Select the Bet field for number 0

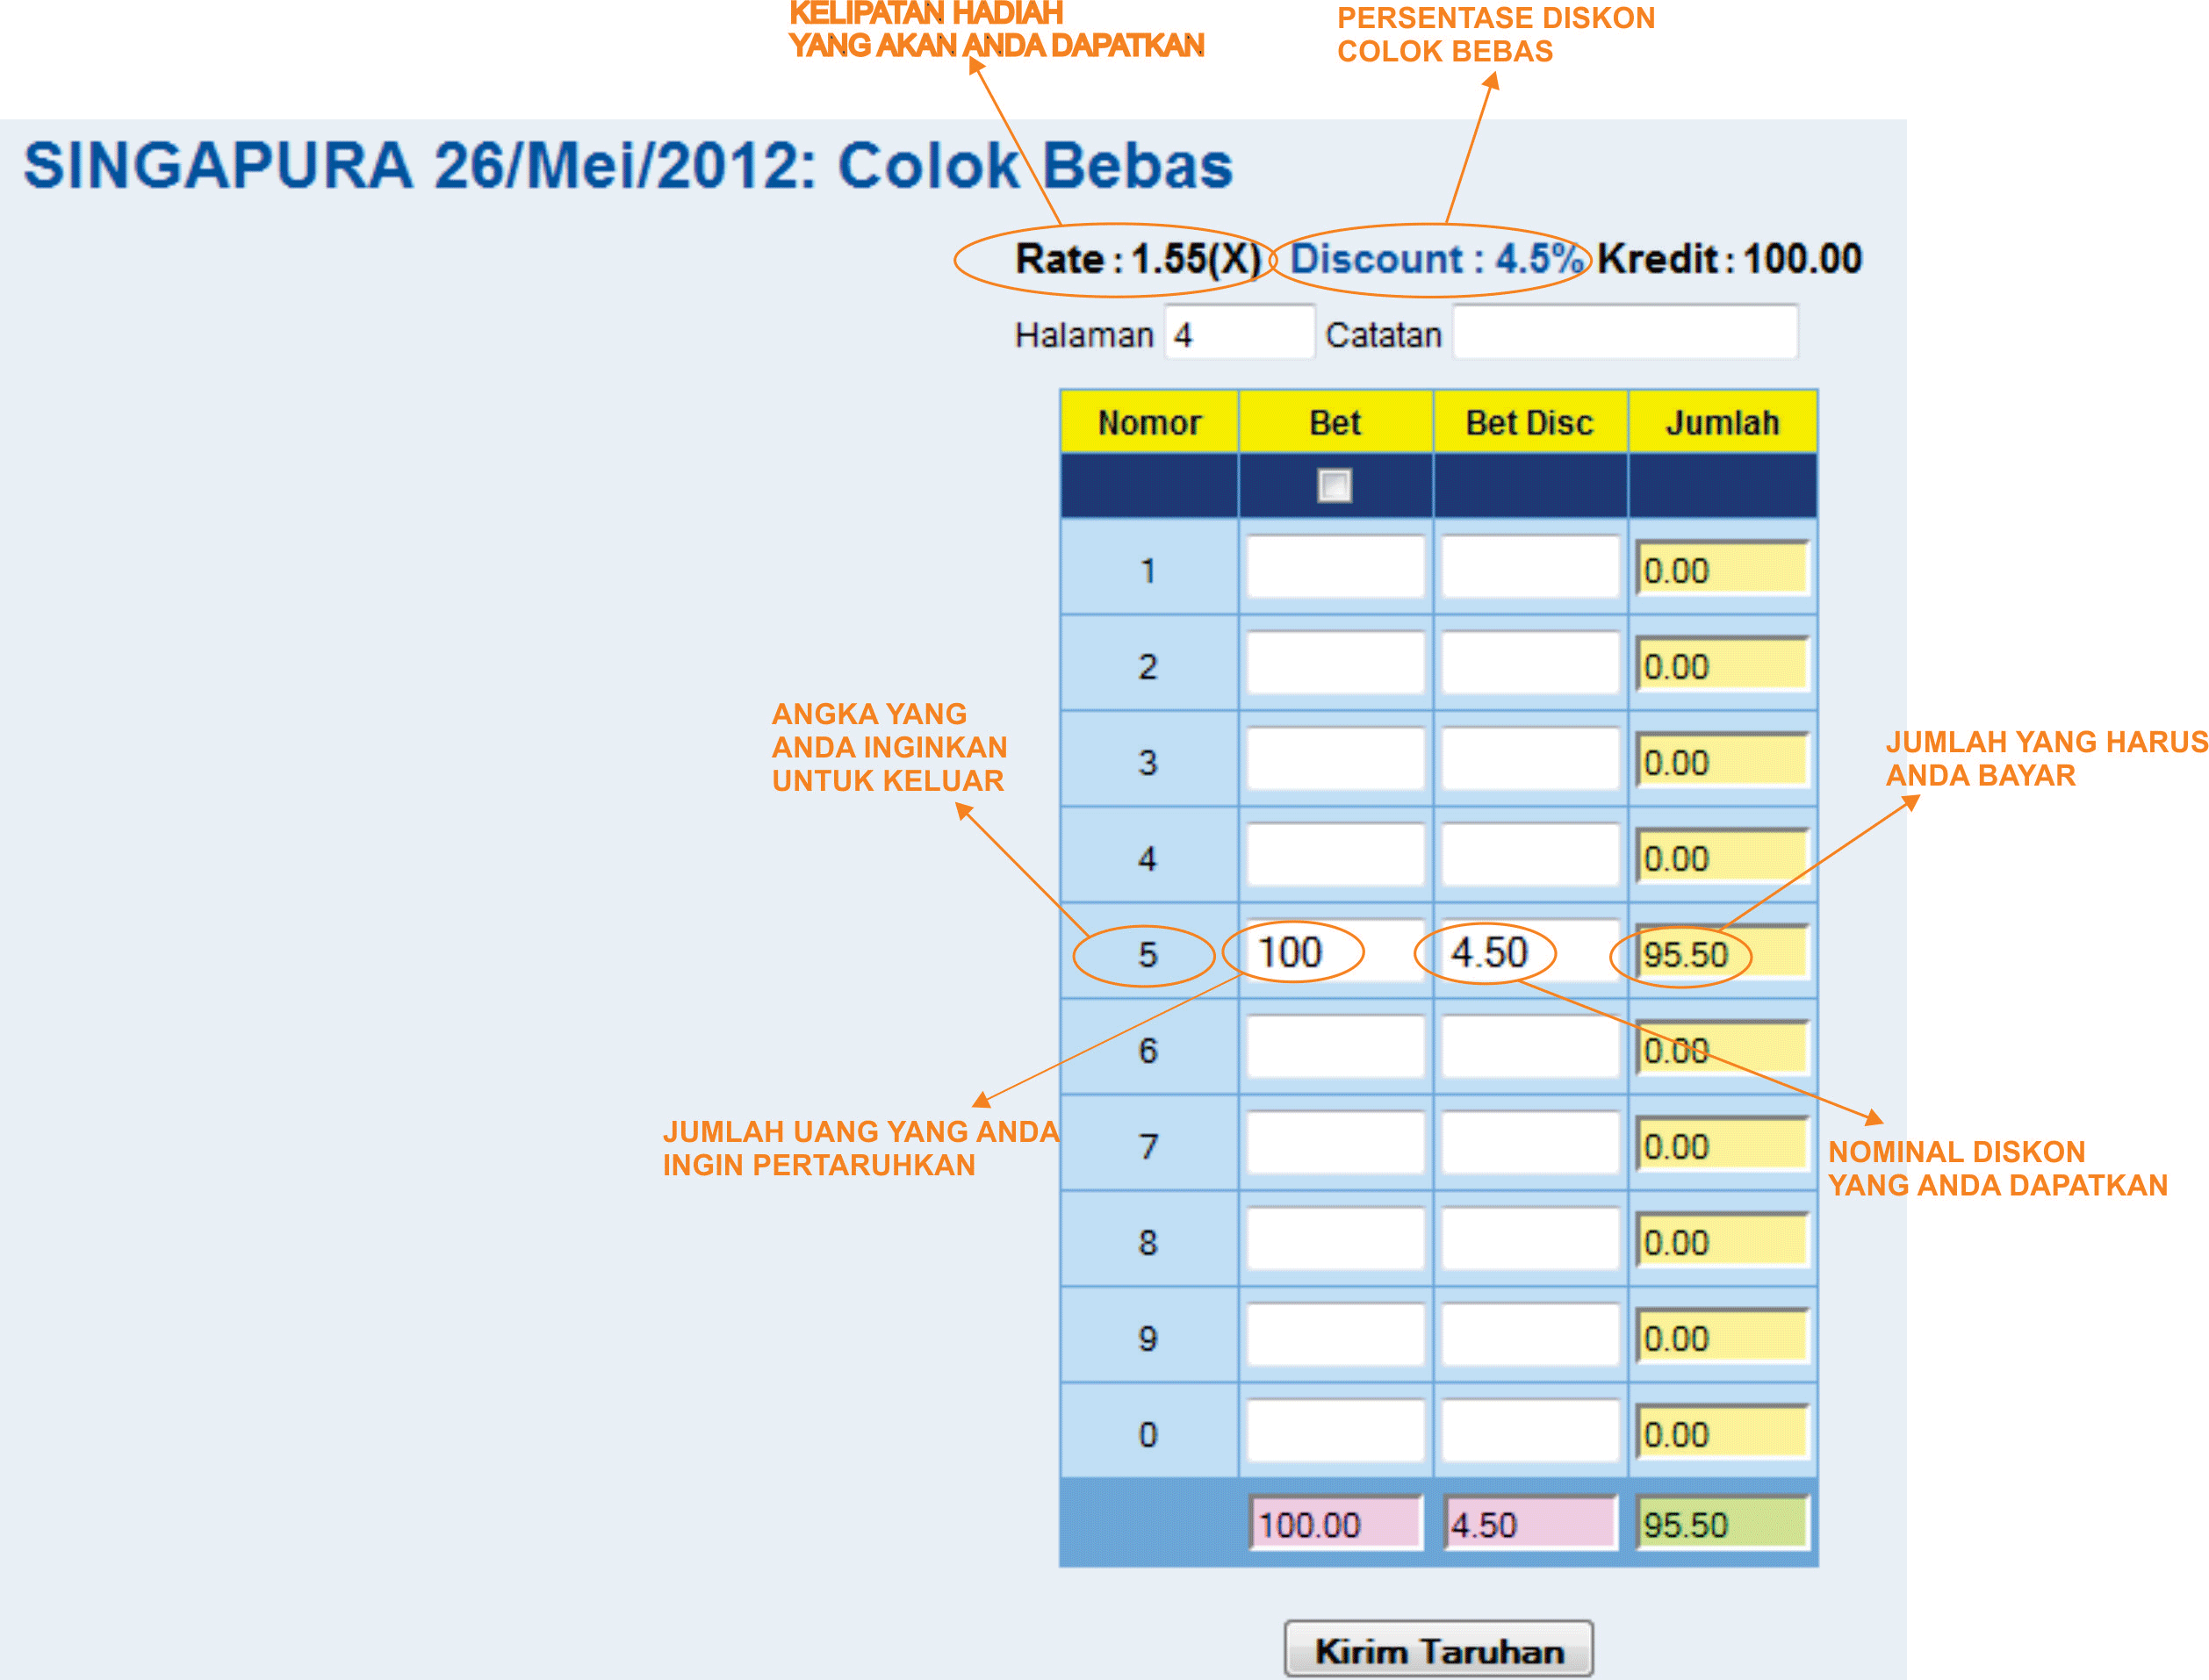click(x=1335, y=1432)
